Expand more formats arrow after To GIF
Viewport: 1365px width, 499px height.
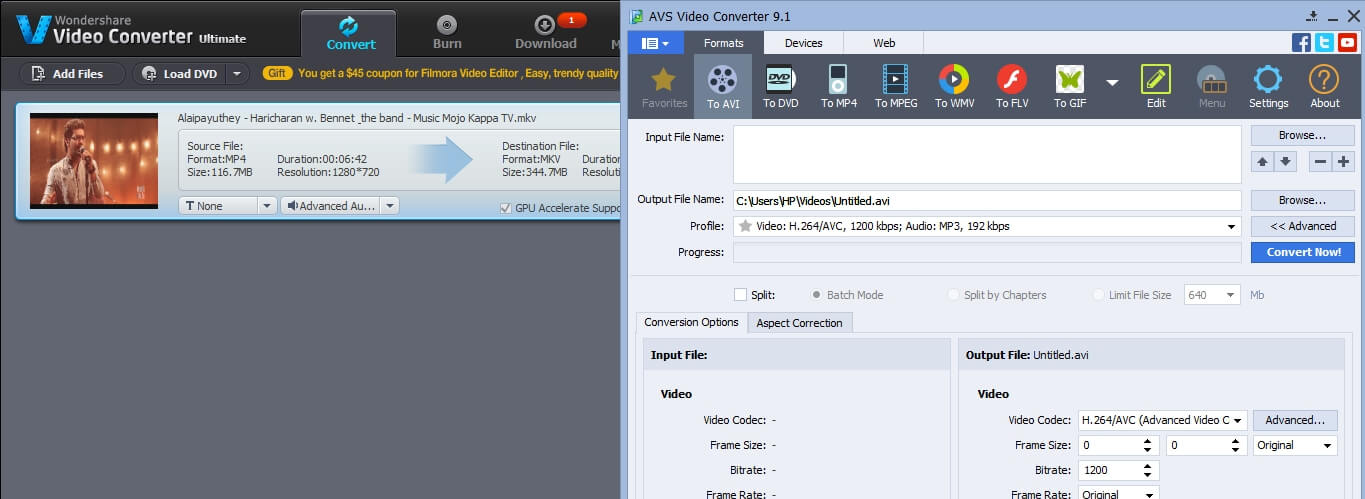pos(1112,83)
